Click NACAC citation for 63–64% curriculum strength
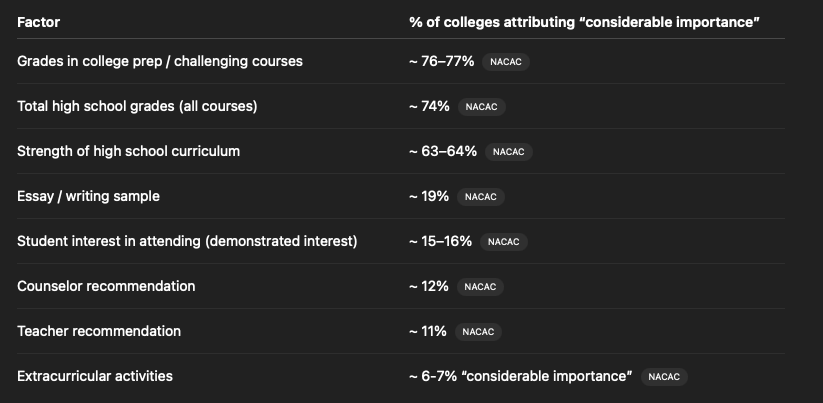The image size is (823, 403). point(508,152)
